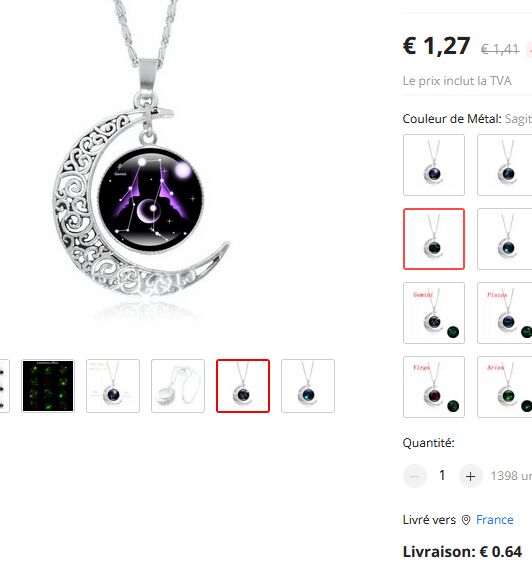Image resolution: width=532 pixels, height=568 pixels.
Task: Open the pale pendant back view thumbnail
Action: [178, 386]
